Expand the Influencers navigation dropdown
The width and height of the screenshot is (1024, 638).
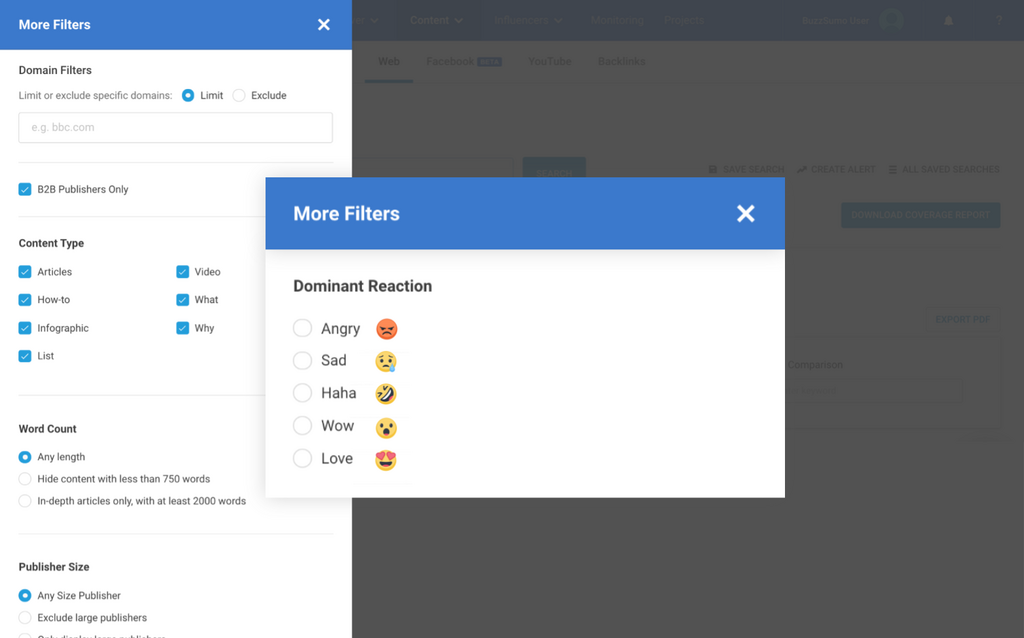528,20
